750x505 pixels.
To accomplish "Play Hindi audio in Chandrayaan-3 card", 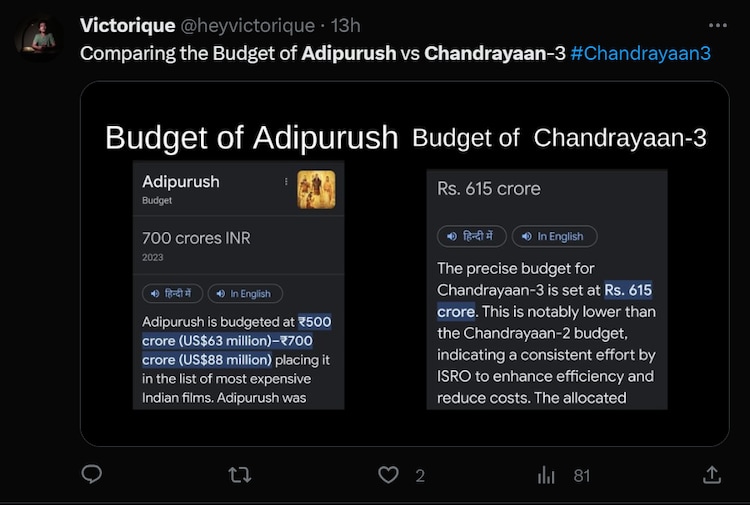I will click(470, 236).
